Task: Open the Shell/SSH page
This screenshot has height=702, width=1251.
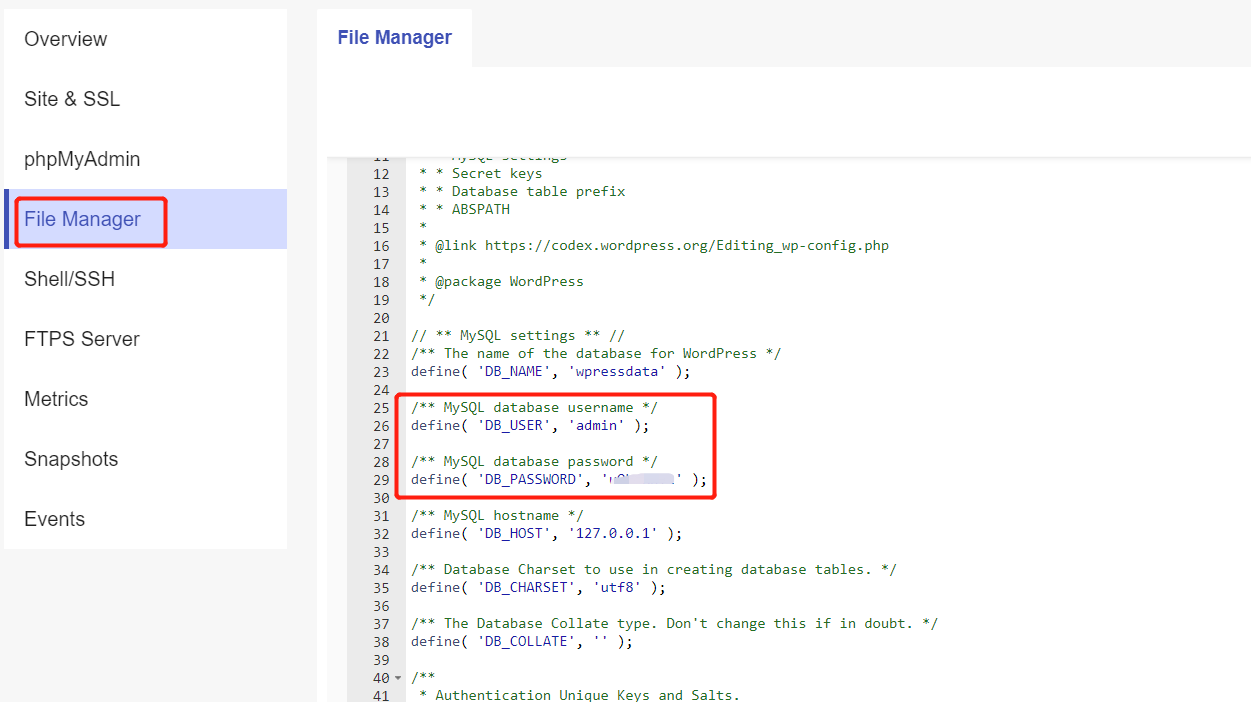Action: pos(145,279)
